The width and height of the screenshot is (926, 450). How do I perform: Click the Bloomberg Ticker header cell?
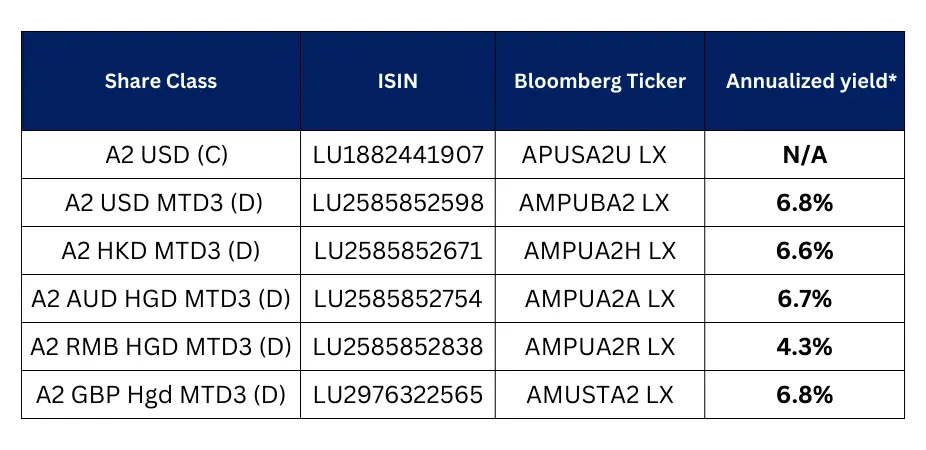click(599, 81)
